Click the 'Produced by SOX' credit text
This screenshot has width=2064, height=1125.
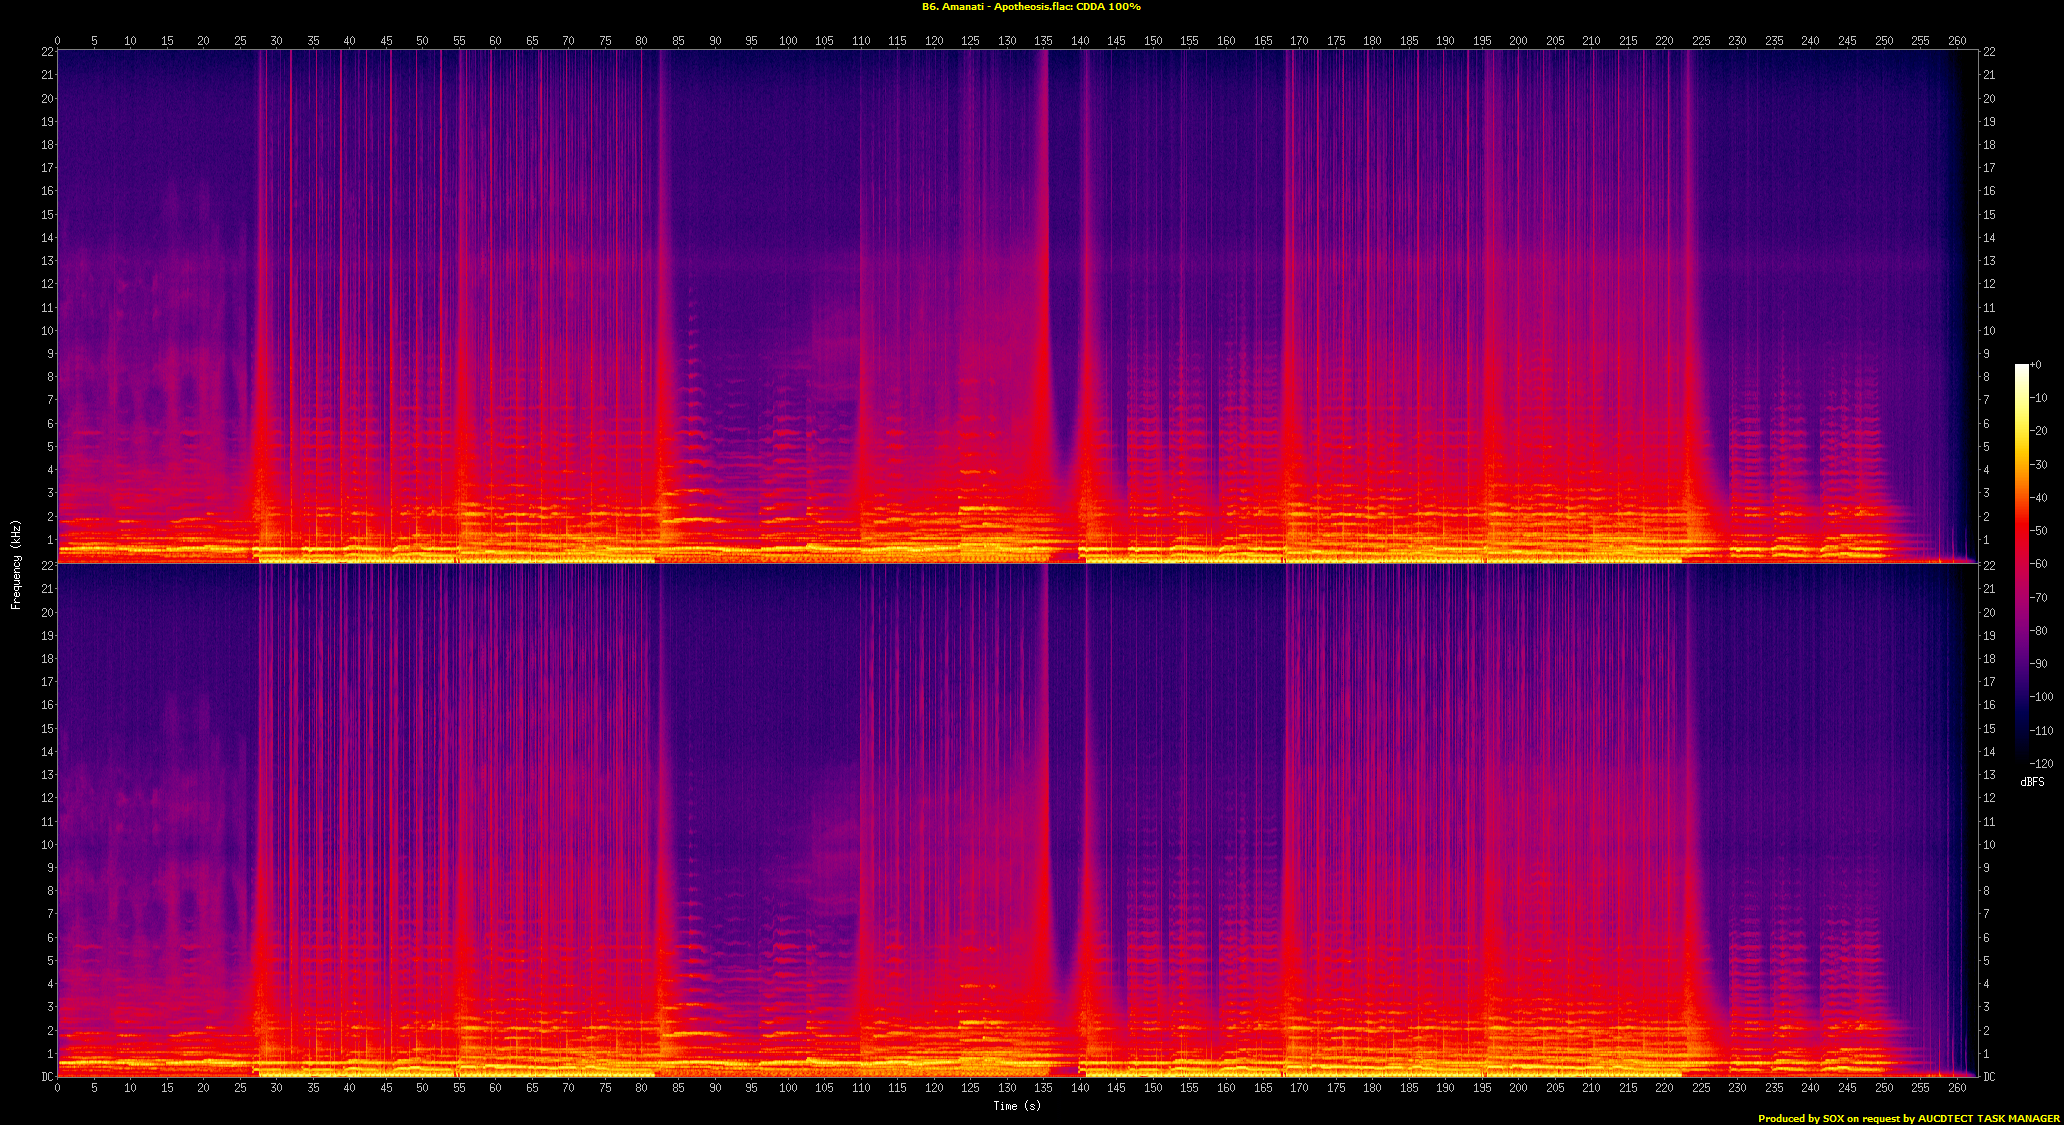click(x=1800, y=1118)
